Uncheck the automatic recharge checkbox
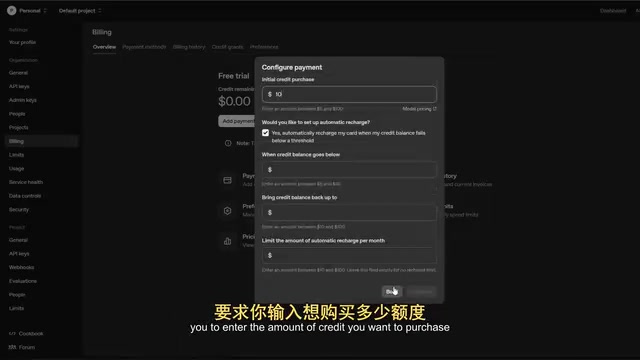The image size is (640, 360). [265, 133]
